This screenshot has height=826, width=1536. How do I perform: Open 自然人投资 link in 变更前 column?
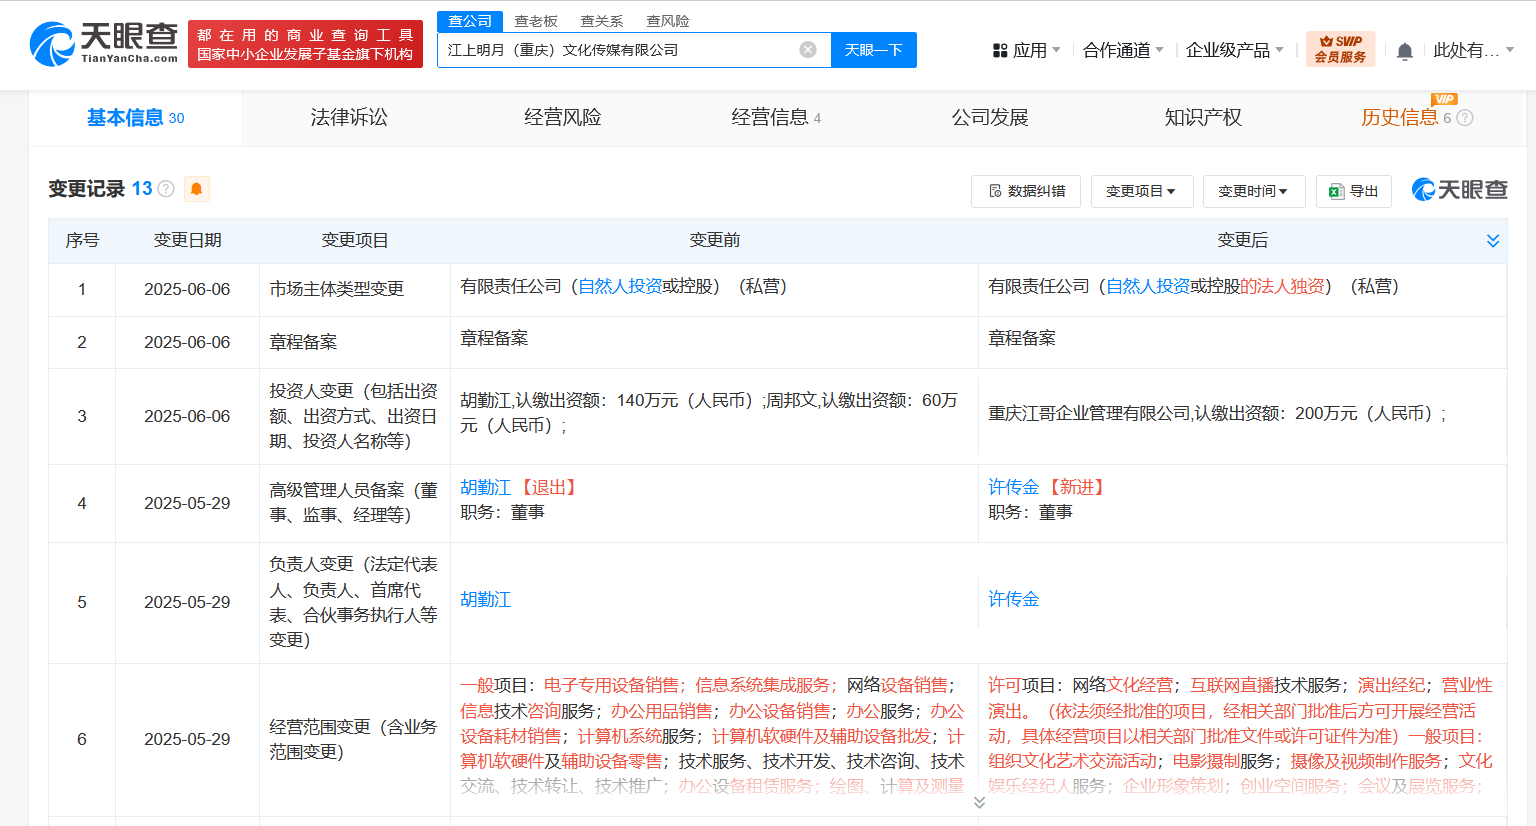tap(620, 287)
